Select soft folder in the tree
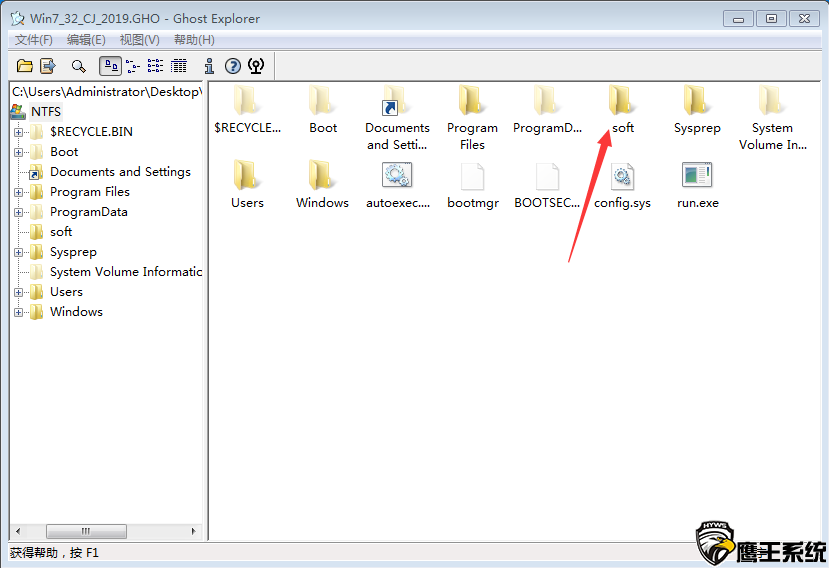Image resolution: width=829 pixels, height=568 pixels. point(61,232)
